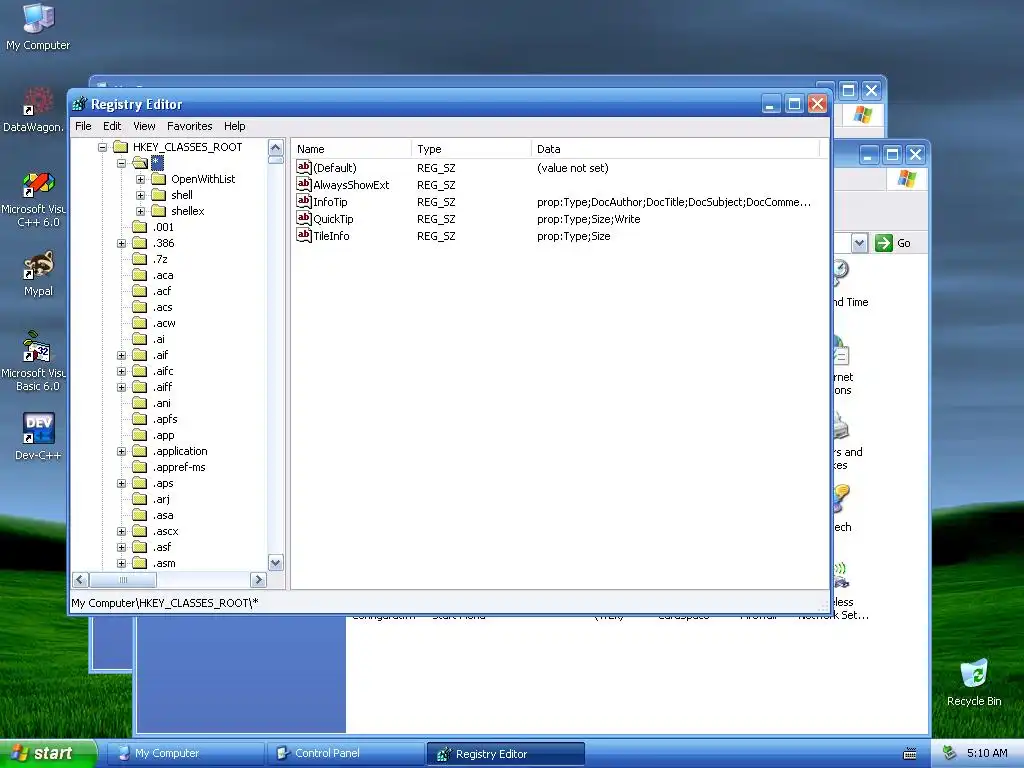Expand the .386 key
Image resolution: width=1024 pixels, height=768 pixels.
click(121, 243)
